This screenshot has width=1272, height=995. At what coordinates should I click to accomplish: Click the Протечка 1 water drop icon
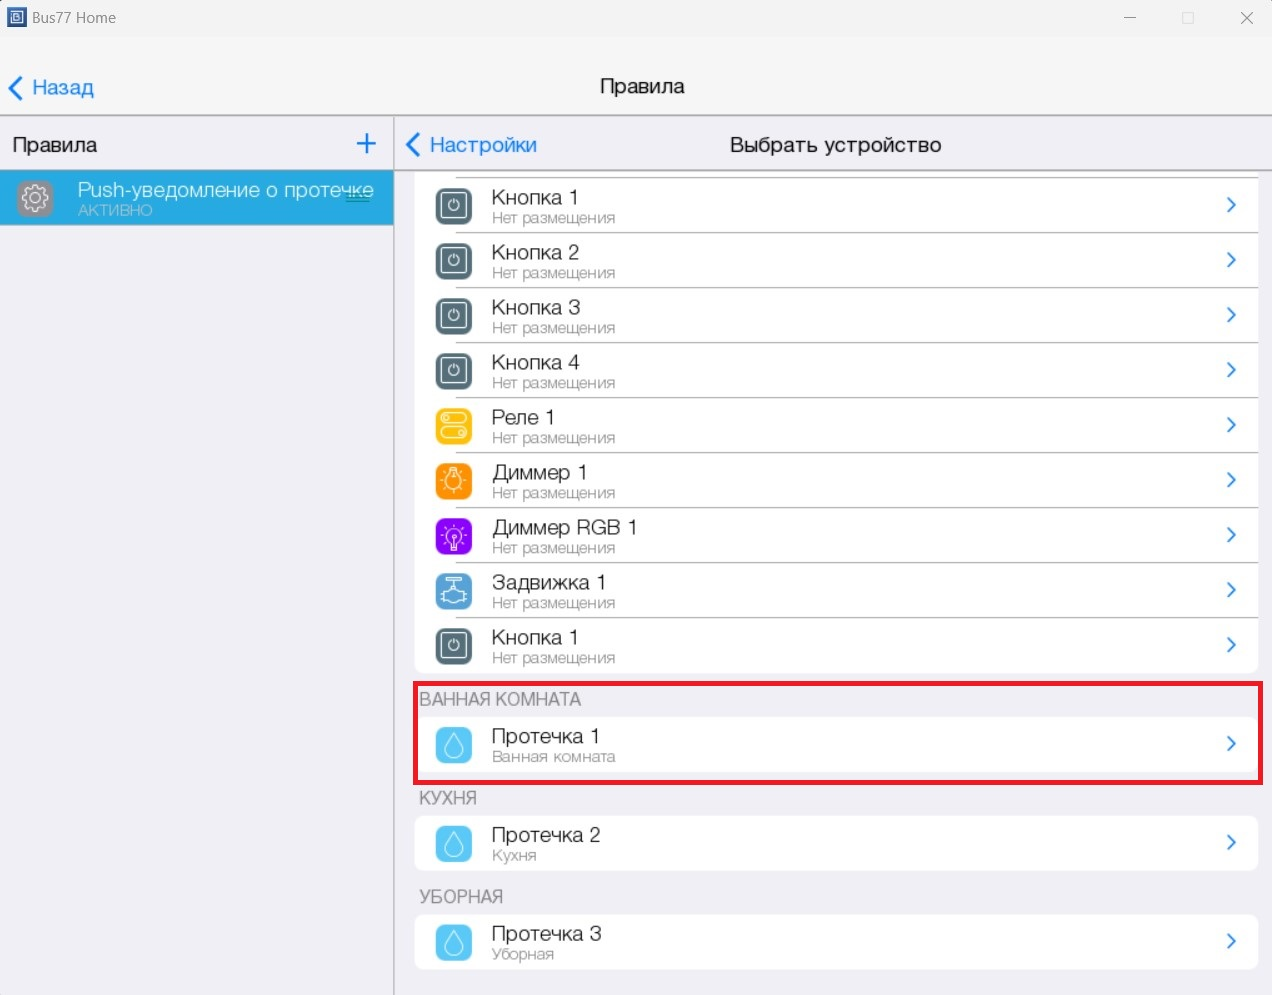tap(453, 745)
